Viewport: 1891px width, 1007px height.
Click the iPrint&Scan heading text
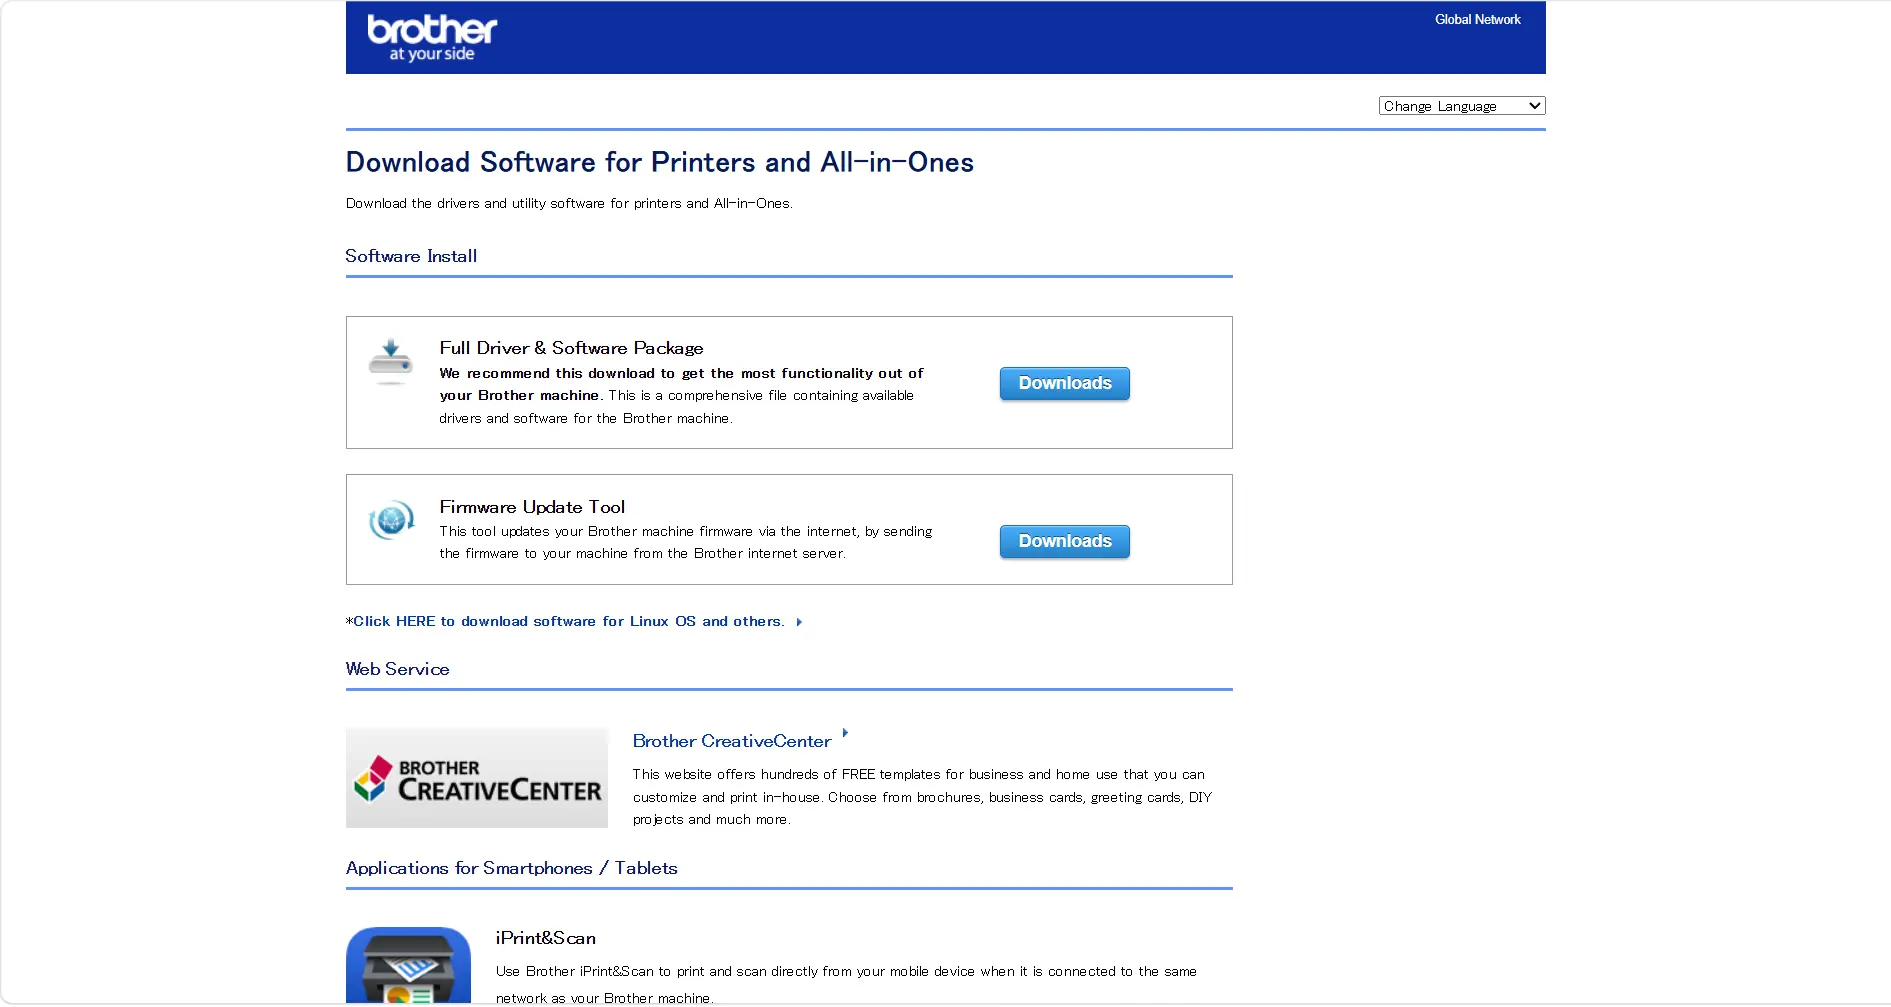tap(546, 938)
